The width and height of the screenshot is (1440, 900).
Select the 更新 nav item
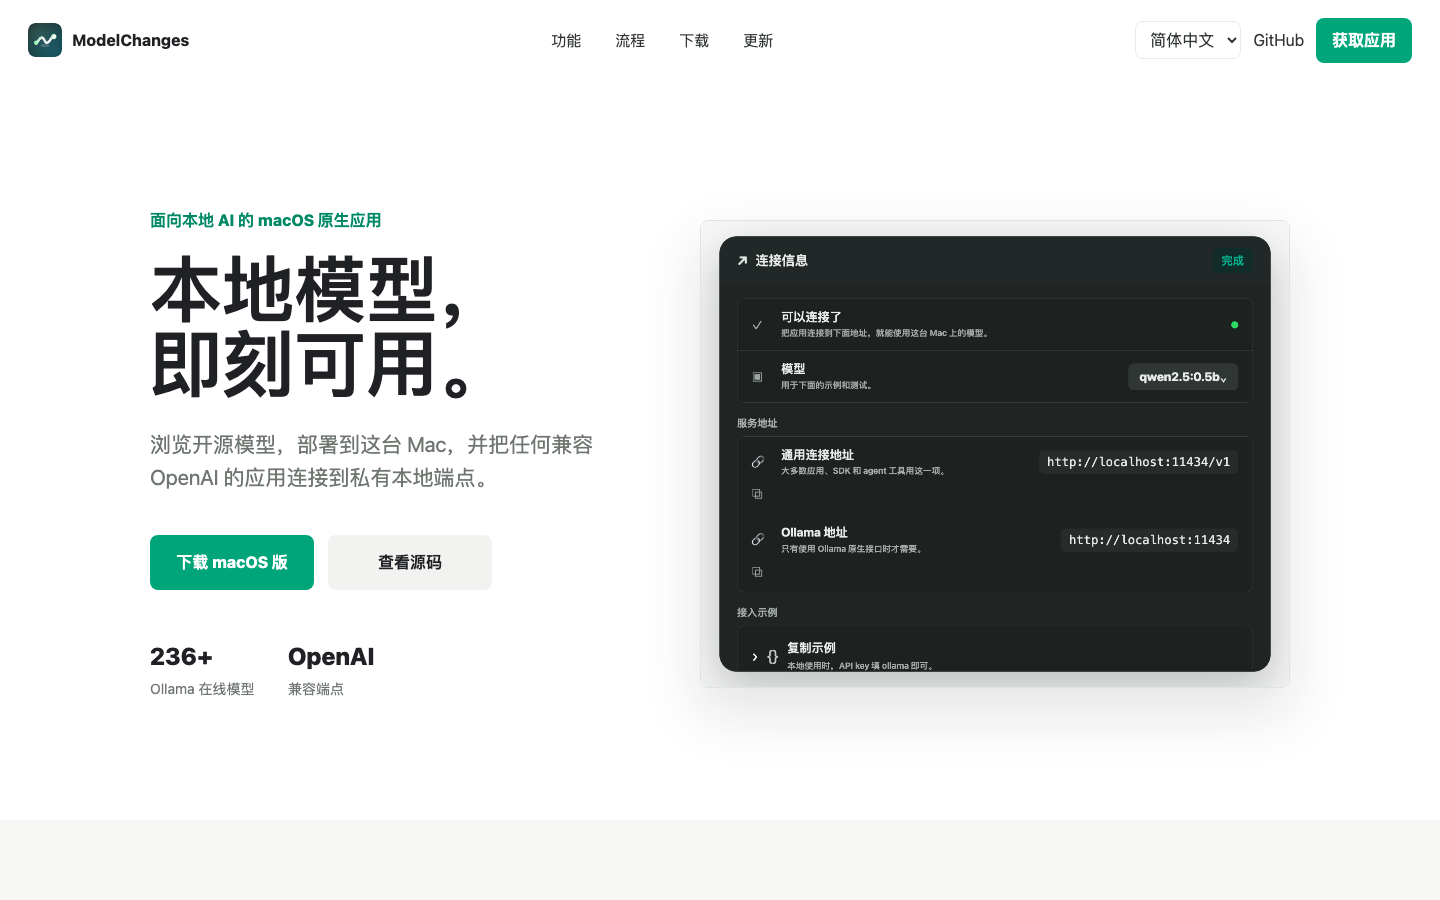[758, 41]
